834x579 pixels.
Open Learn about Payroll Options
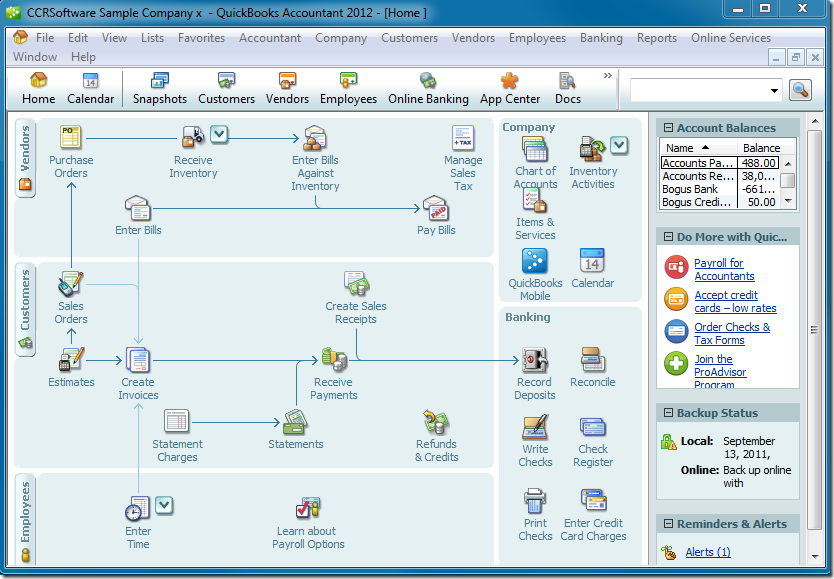tap(308, 508)
